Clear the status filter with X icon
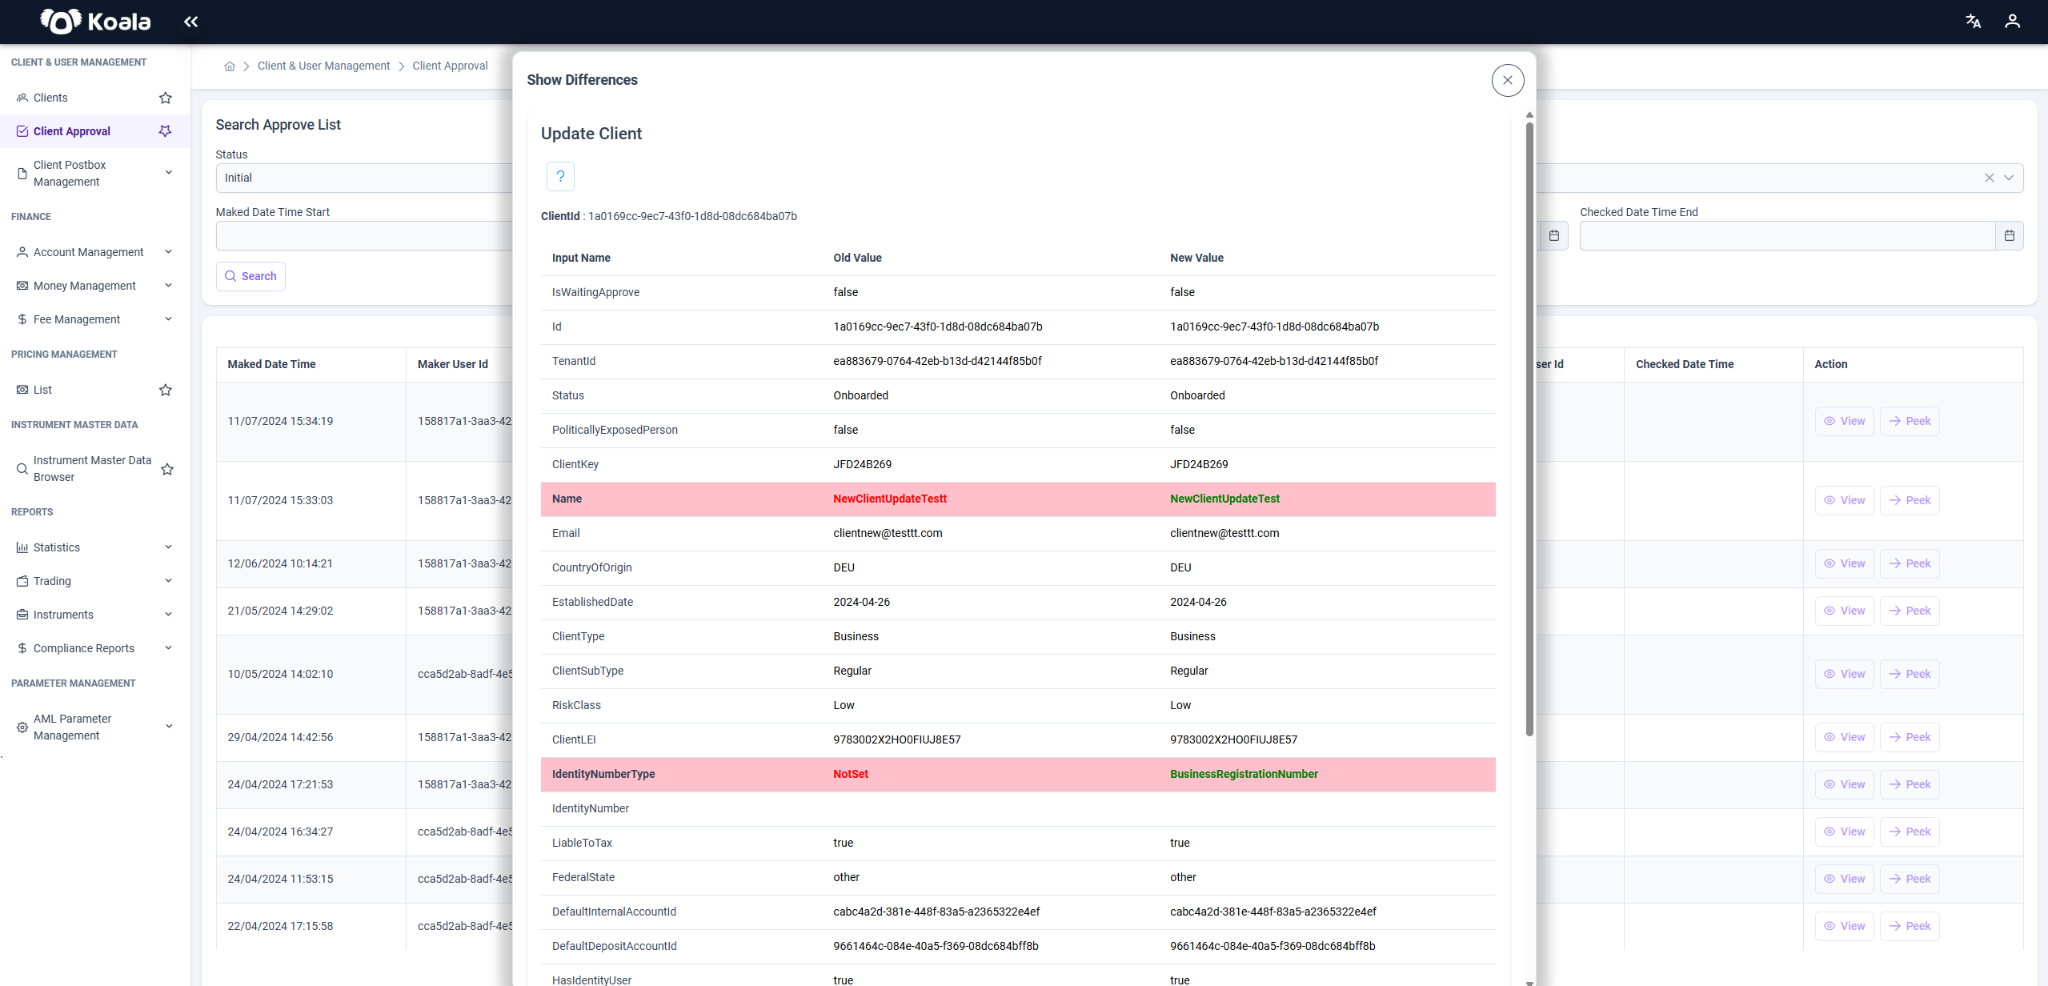 click(x=1989, y=178)
